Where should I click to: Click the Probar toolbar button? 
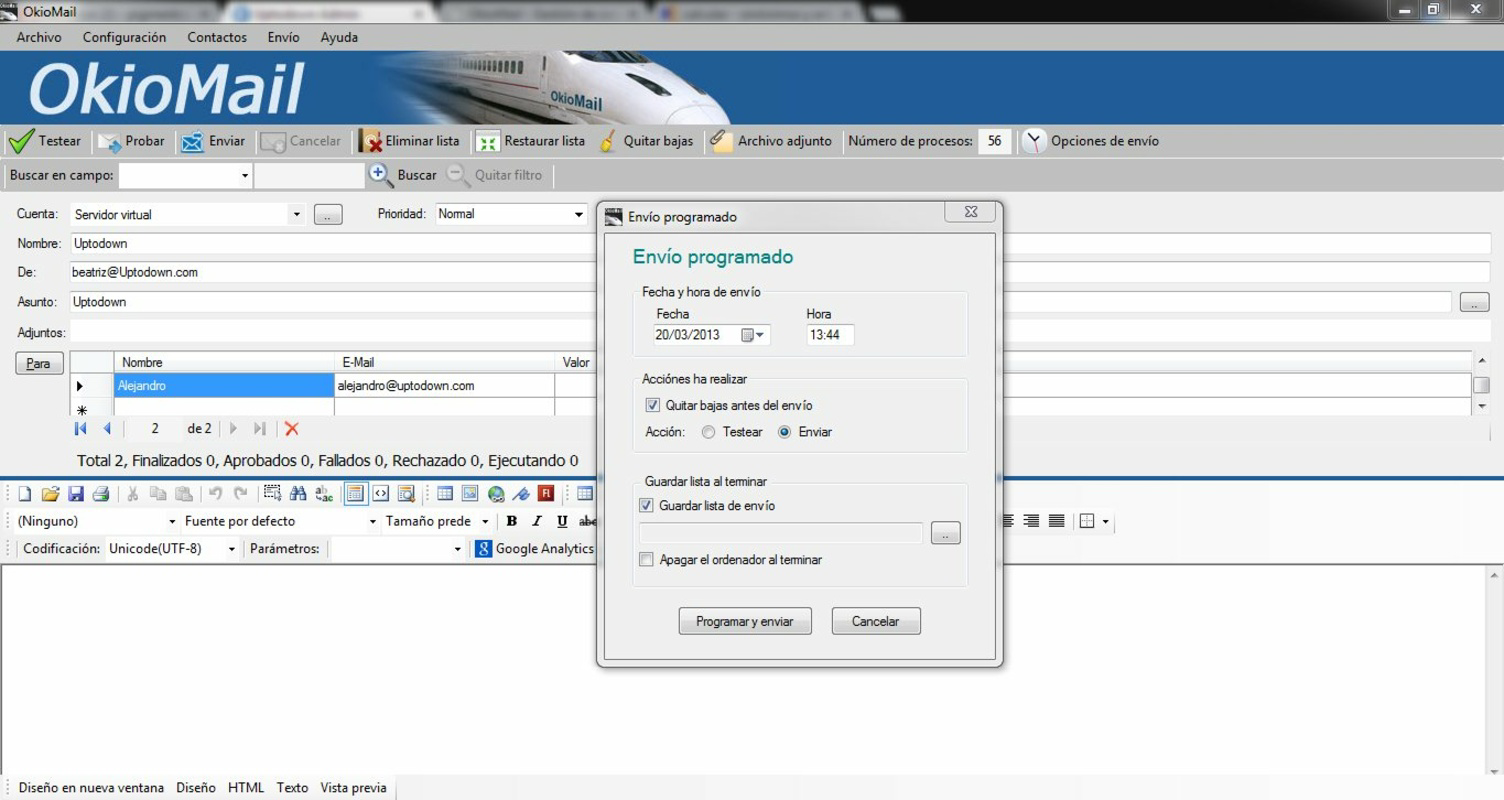click(x=131, y=141)
